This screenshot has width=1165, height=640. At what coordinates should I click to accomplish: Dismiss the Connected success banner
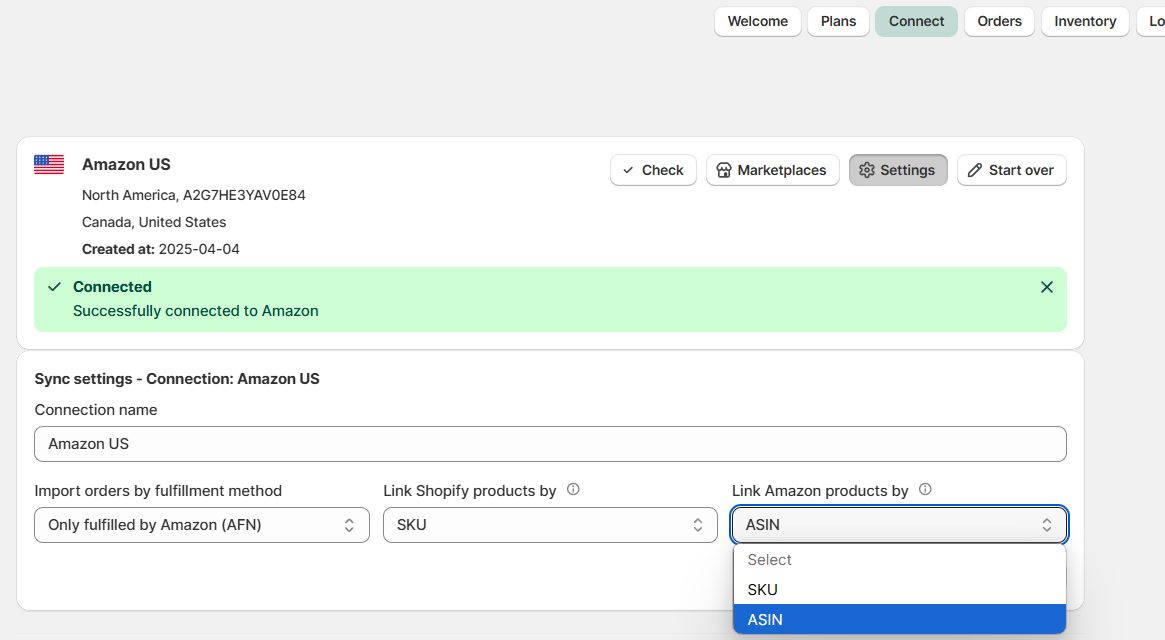click(x=1046, y=287)
